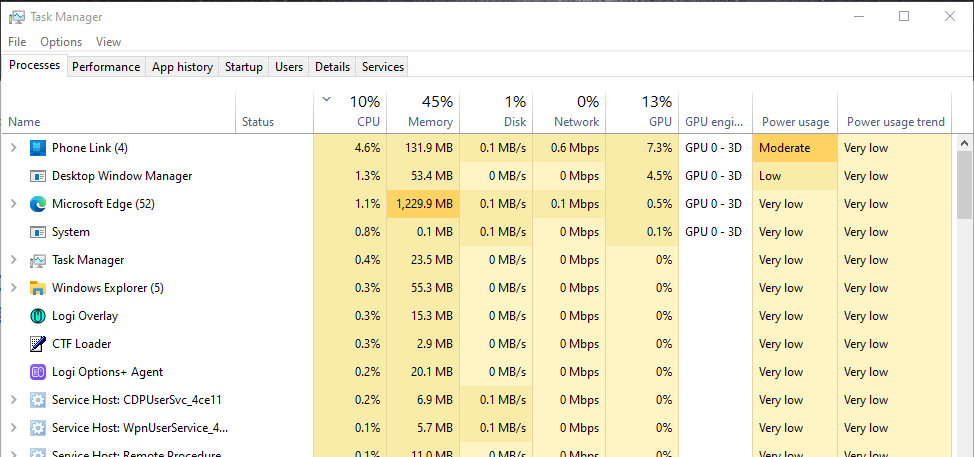The image size is (974, 457).
Task: Expand Service Host WpnUserService group
Action: click(x=14, y=428)
